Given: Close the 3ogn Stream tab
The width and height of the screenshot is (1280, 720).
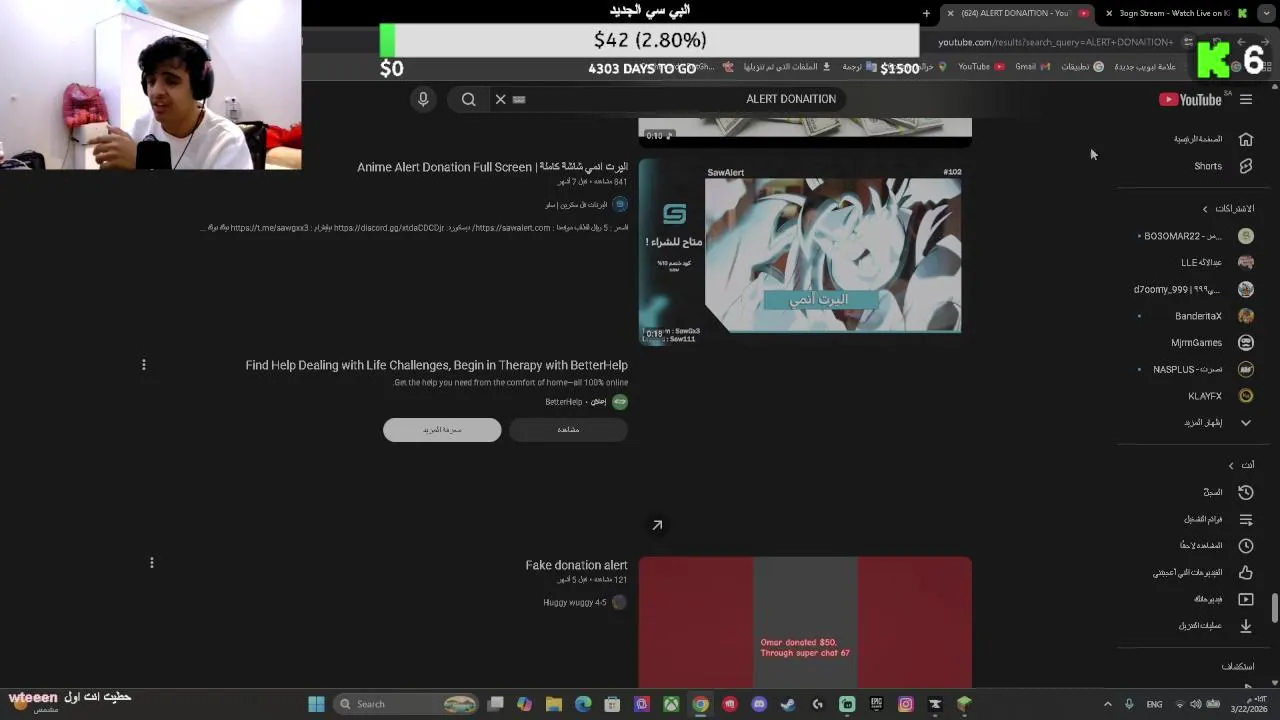Looking at the screenshot, I should coord(1109,13).
